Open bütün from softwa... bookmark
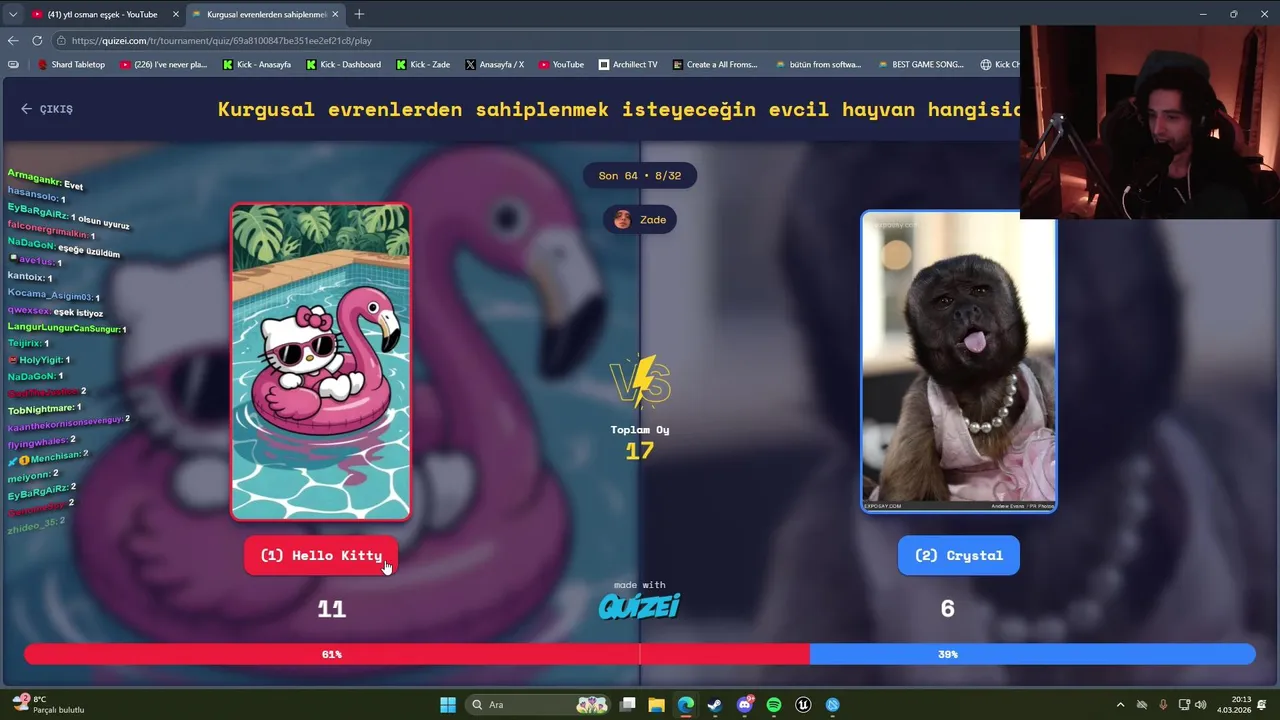The height and width of the screenshot is (720, 1280). [x=818, y=64]
